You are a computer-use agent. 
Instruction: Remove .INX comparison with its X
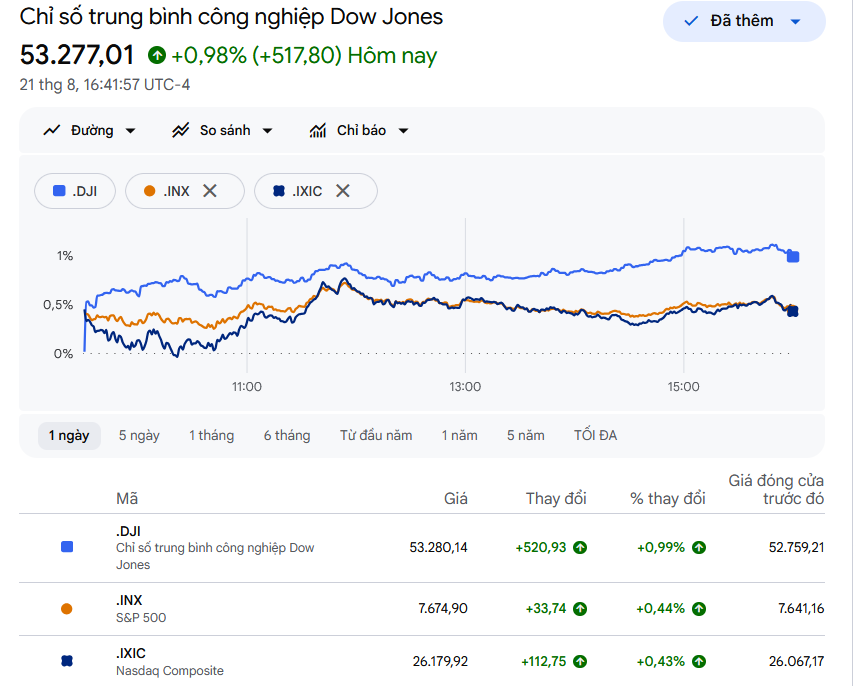coord(210,190)
